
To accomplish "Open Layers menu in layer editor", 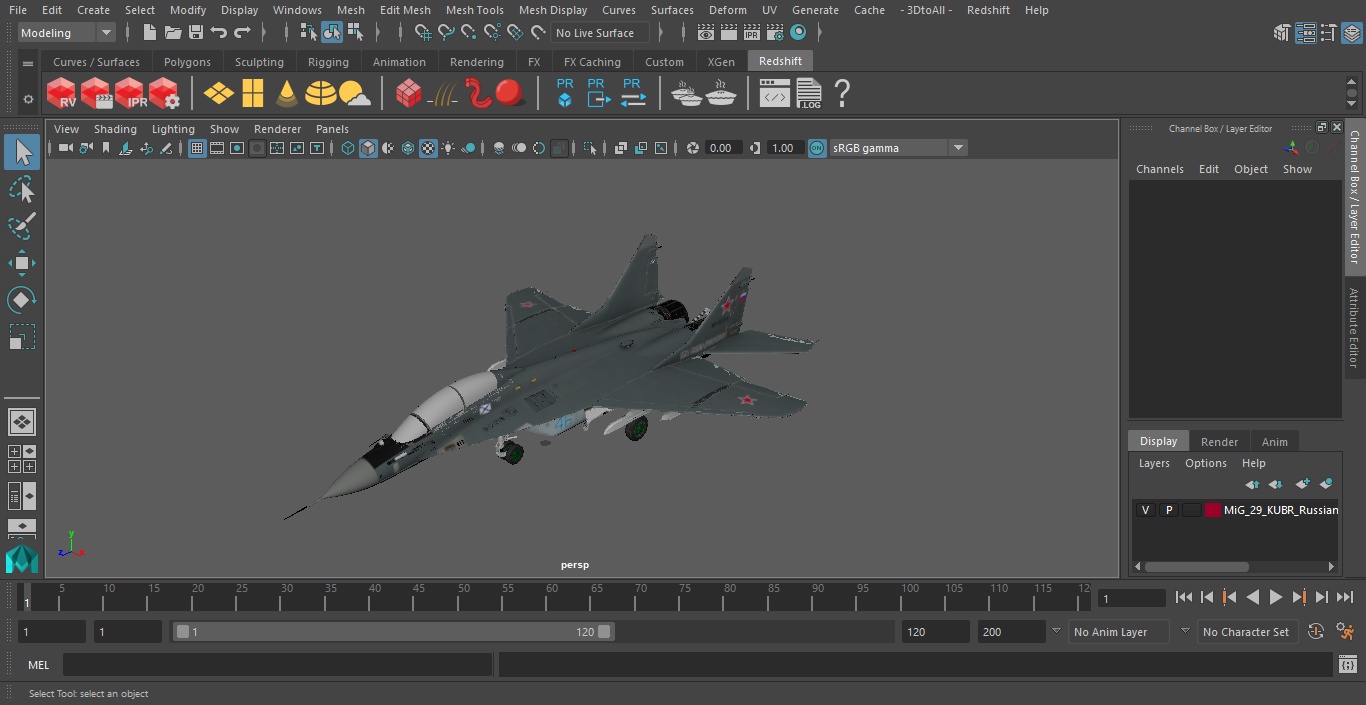I will click(1154, 463).
